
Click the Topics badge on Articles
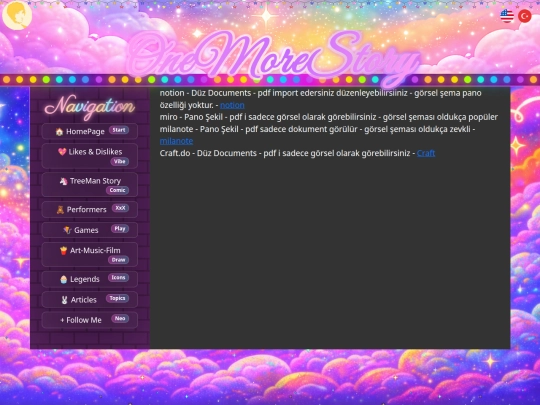click(x=117, y=298)
